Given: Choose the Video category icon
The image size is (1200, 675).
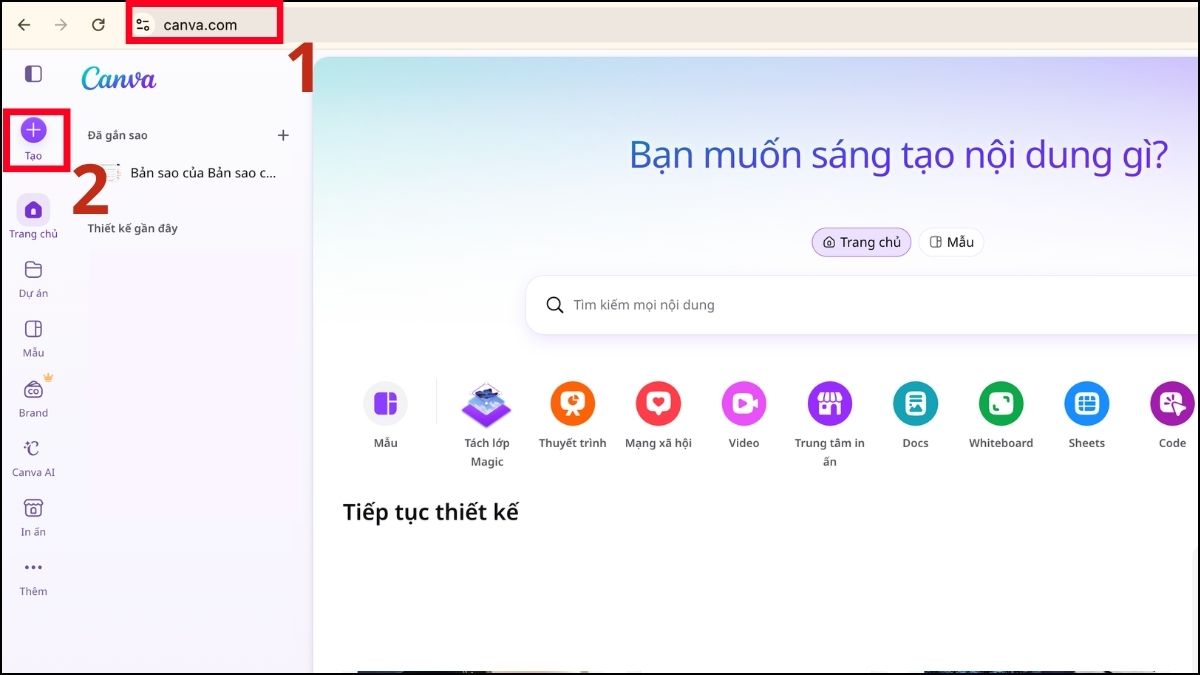Looking at the screenshot, I should pos(744,404).
